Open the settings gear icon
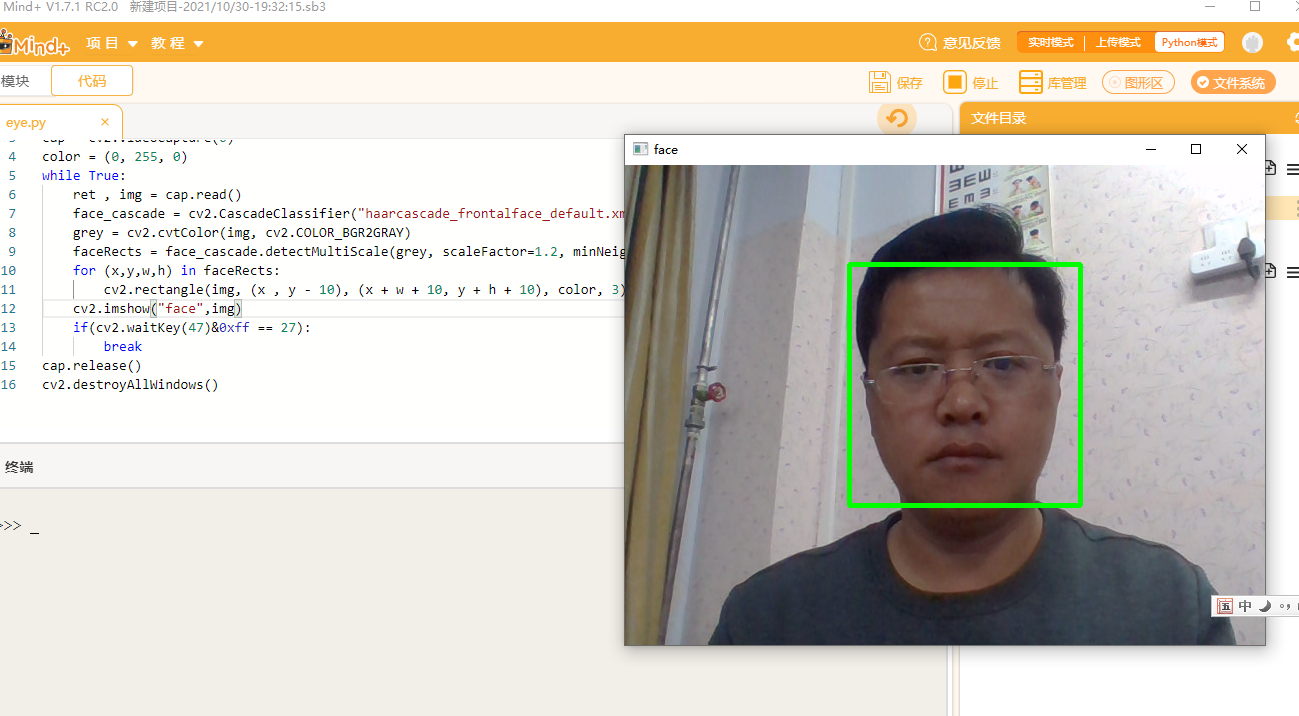This screenshot has width=1299, height=716. pos(1292,43)
